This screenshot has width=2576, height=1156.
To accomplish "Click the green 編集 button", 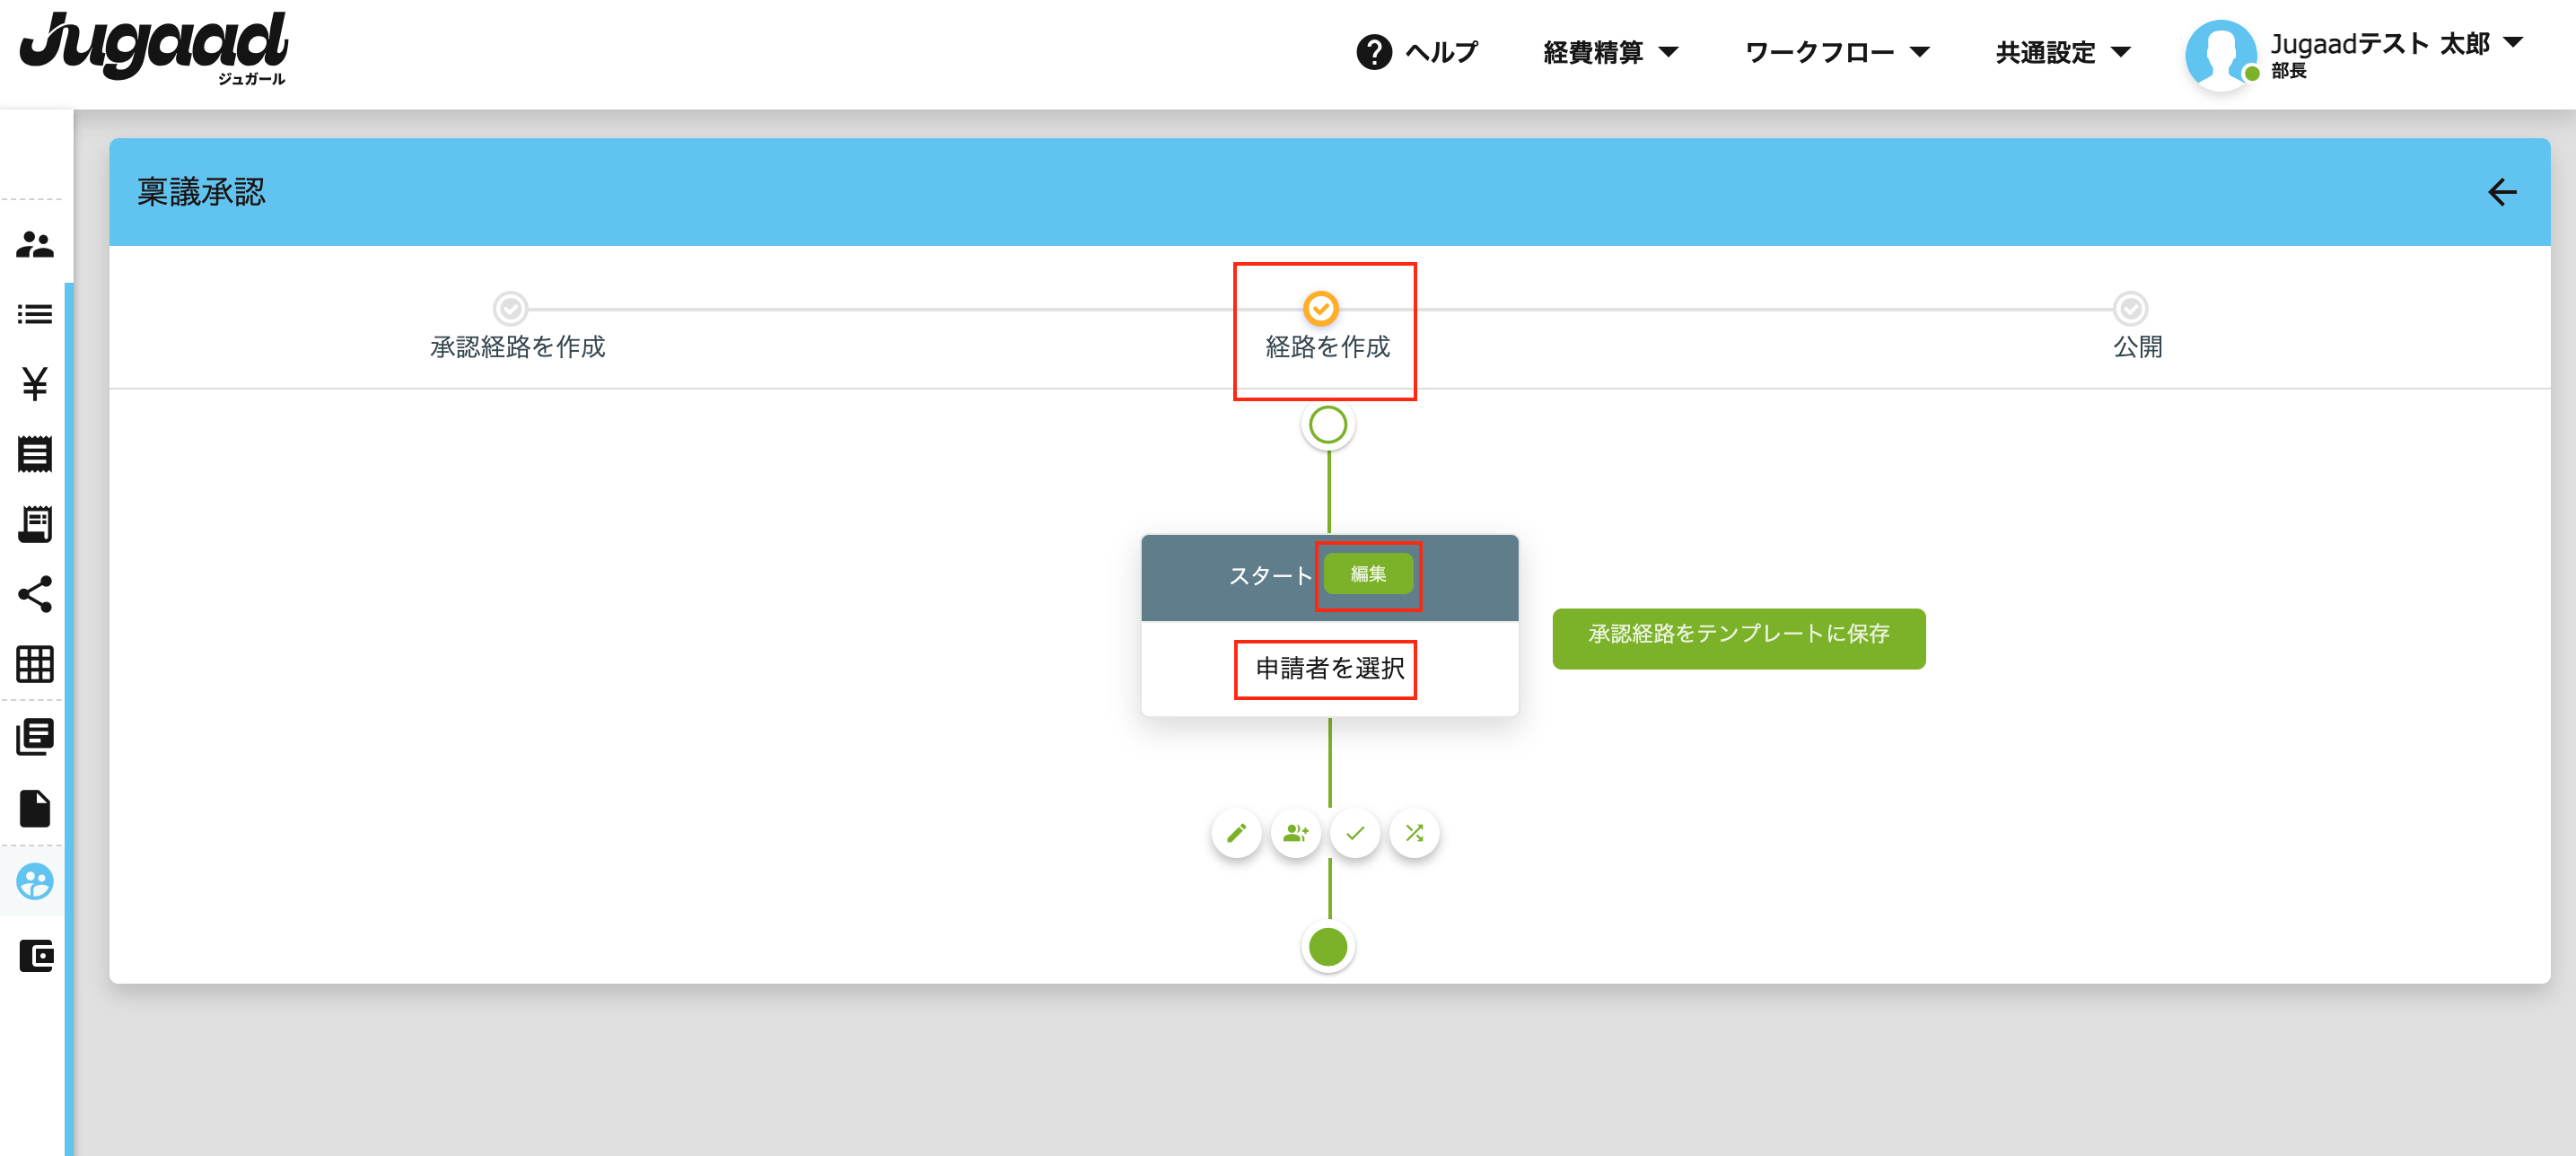I will [x=1368, y=574].
